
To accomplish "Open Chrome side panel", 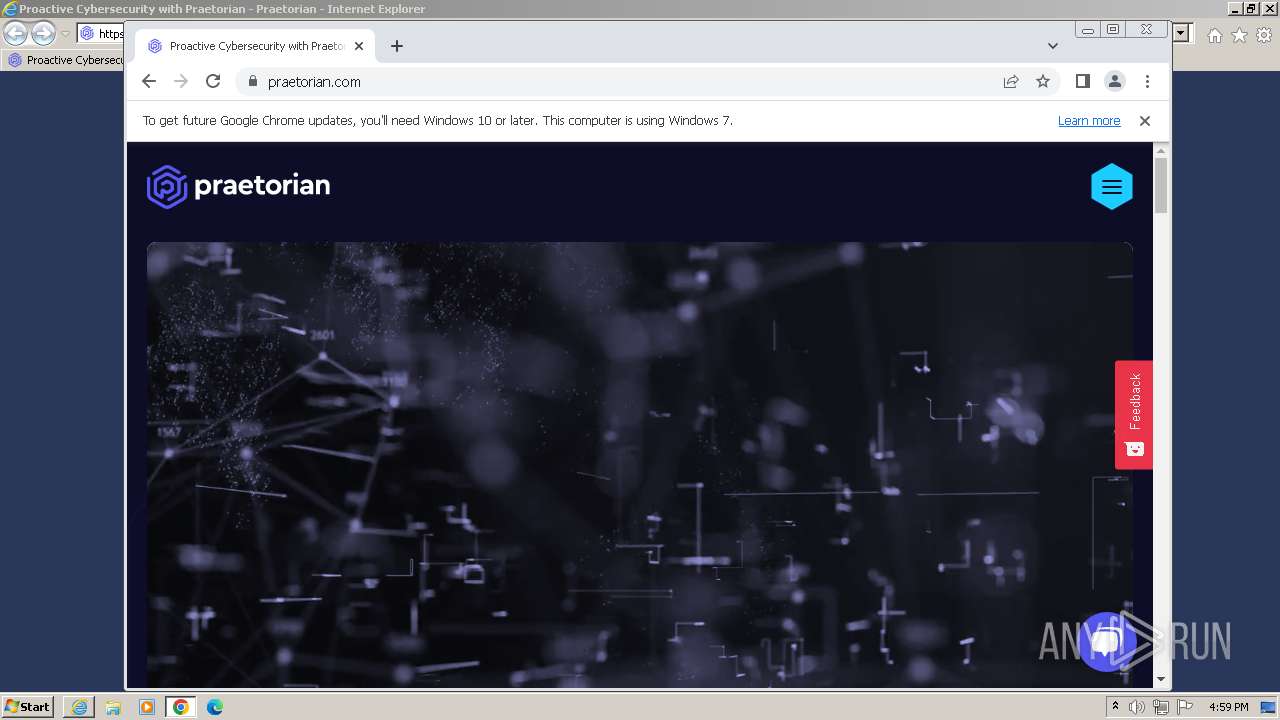I will (x=1082, y=81).
